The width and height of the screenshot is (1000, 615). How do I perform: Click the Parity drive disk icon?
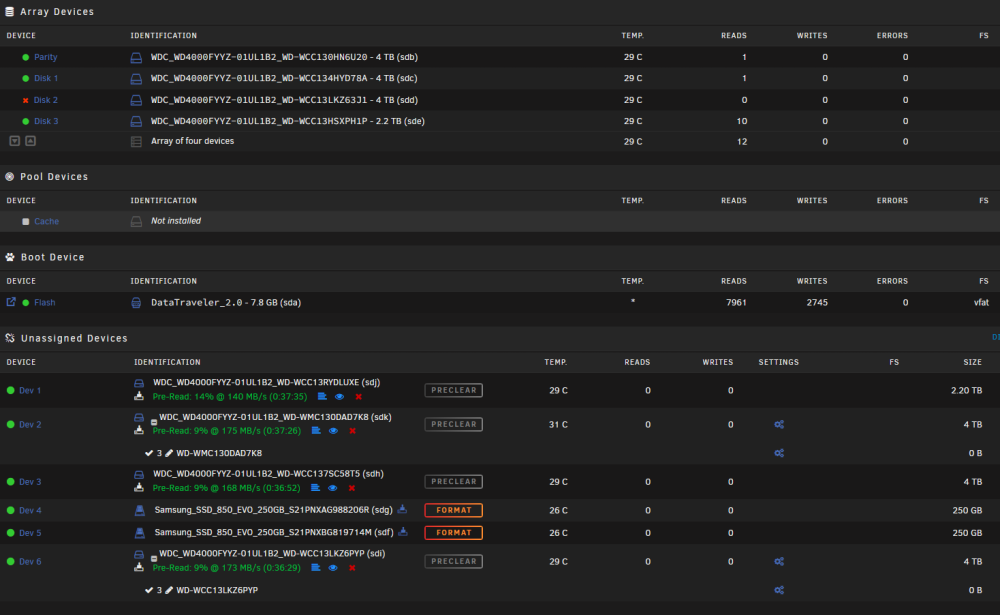click(136, 57)
